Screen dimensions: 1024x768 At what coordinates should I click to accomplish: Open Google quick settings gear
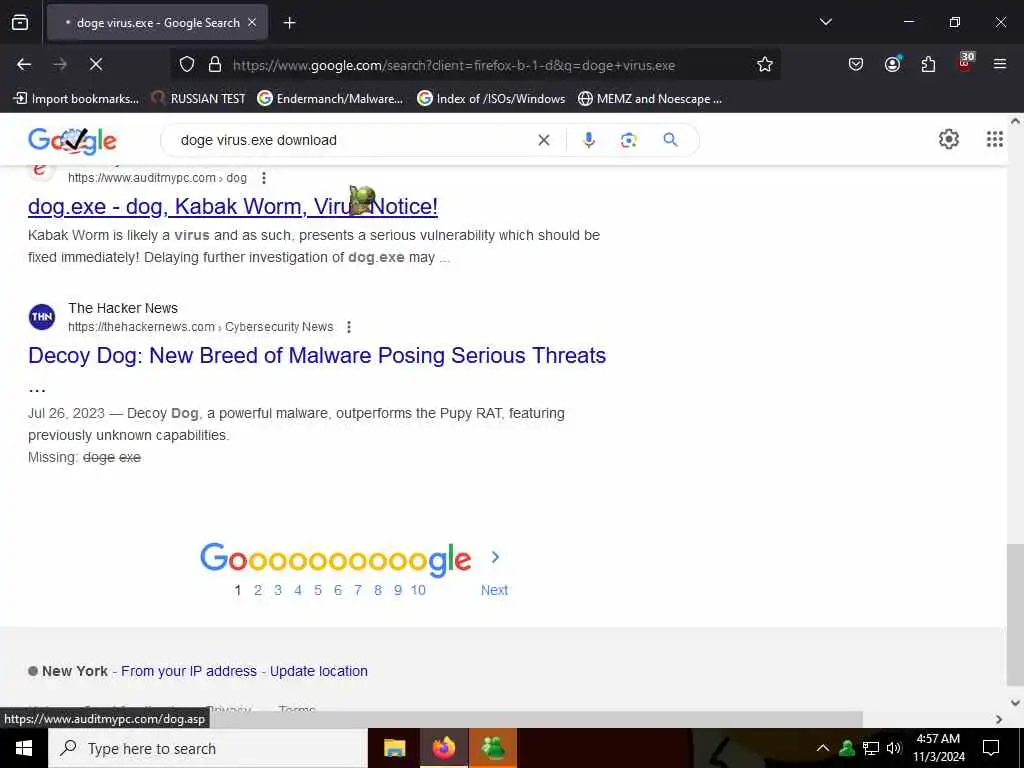(x=948, y=138)
